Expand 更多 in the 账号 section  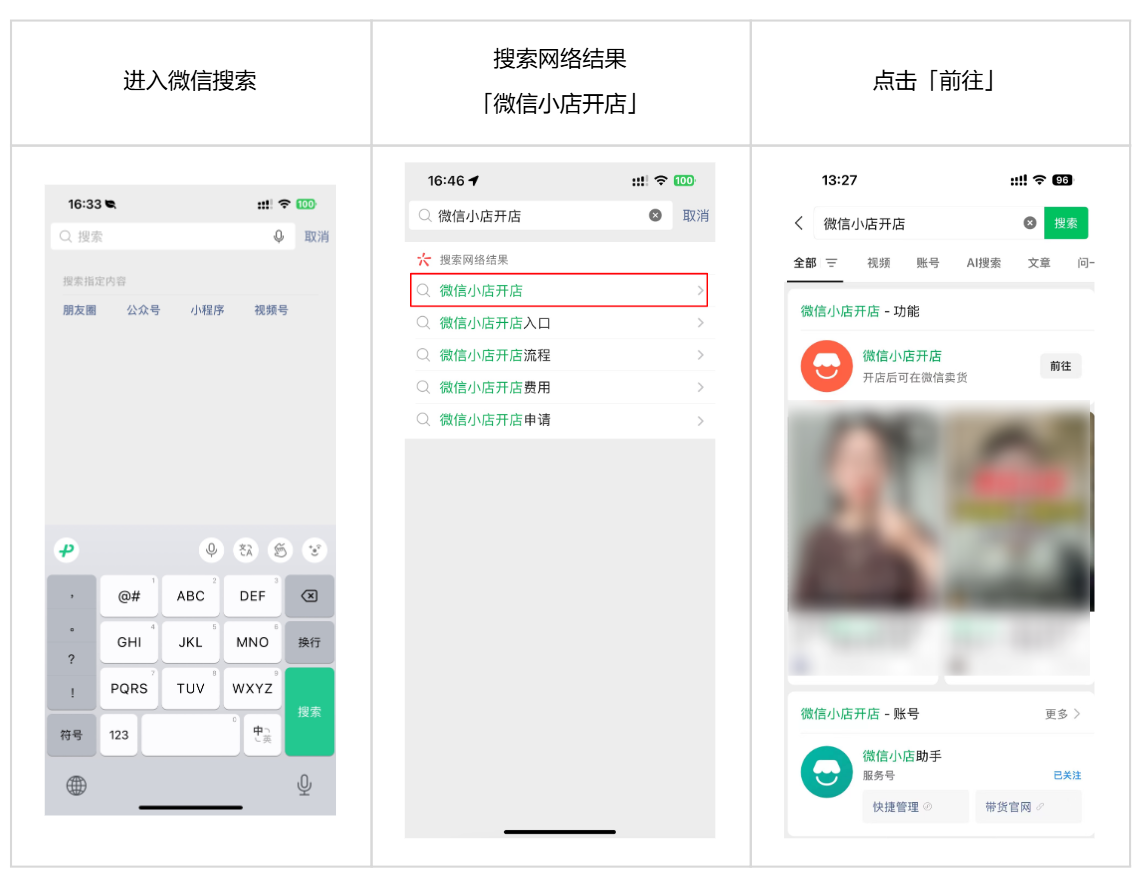tap(1062, 714)
